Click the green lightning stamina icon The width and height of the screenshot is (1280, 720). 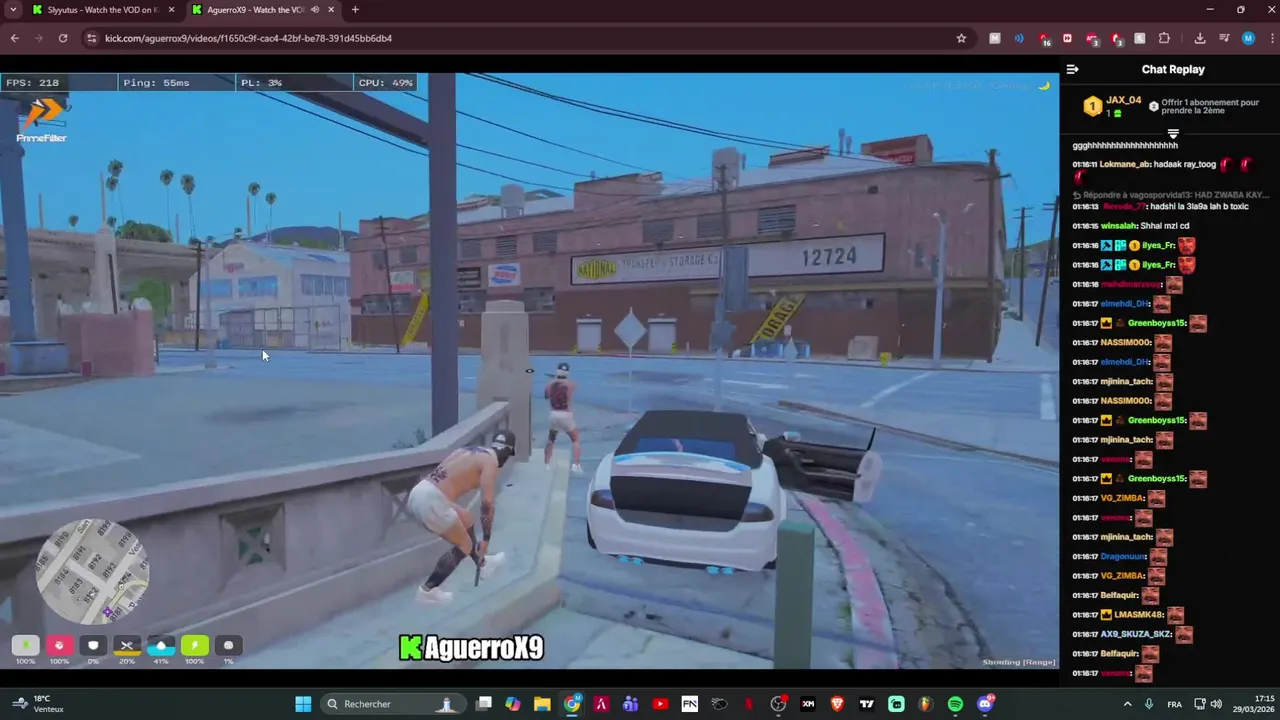(x=195, y=646)
